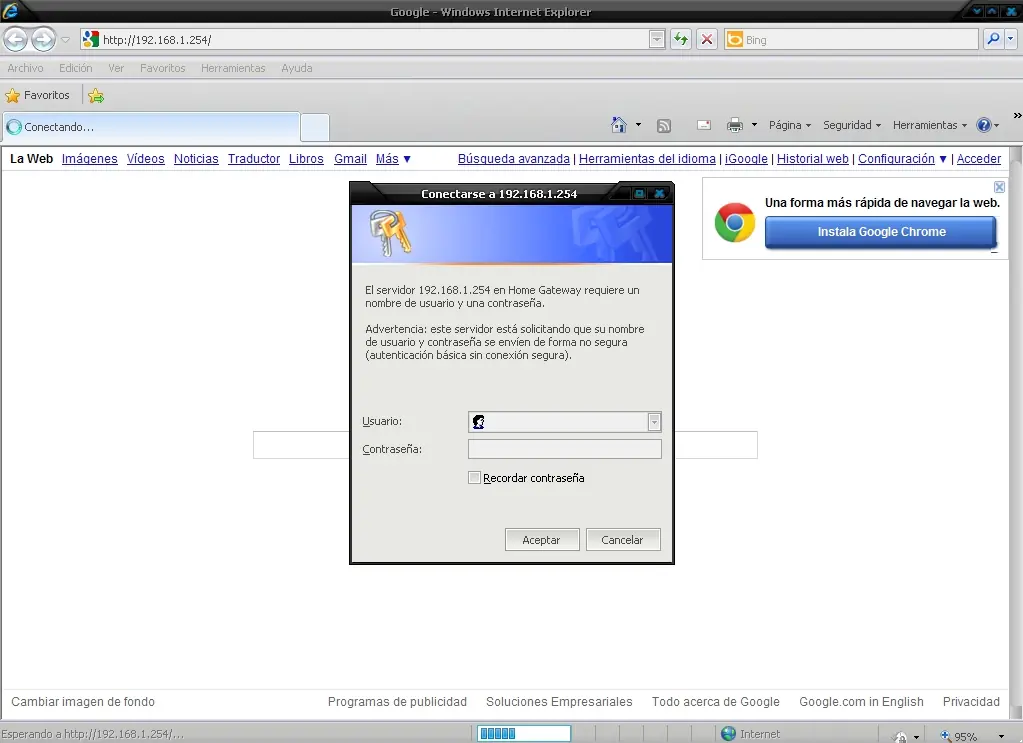The image size is (1023, 743).
Task: Open the Vídeos link
Action: point(145,159)
